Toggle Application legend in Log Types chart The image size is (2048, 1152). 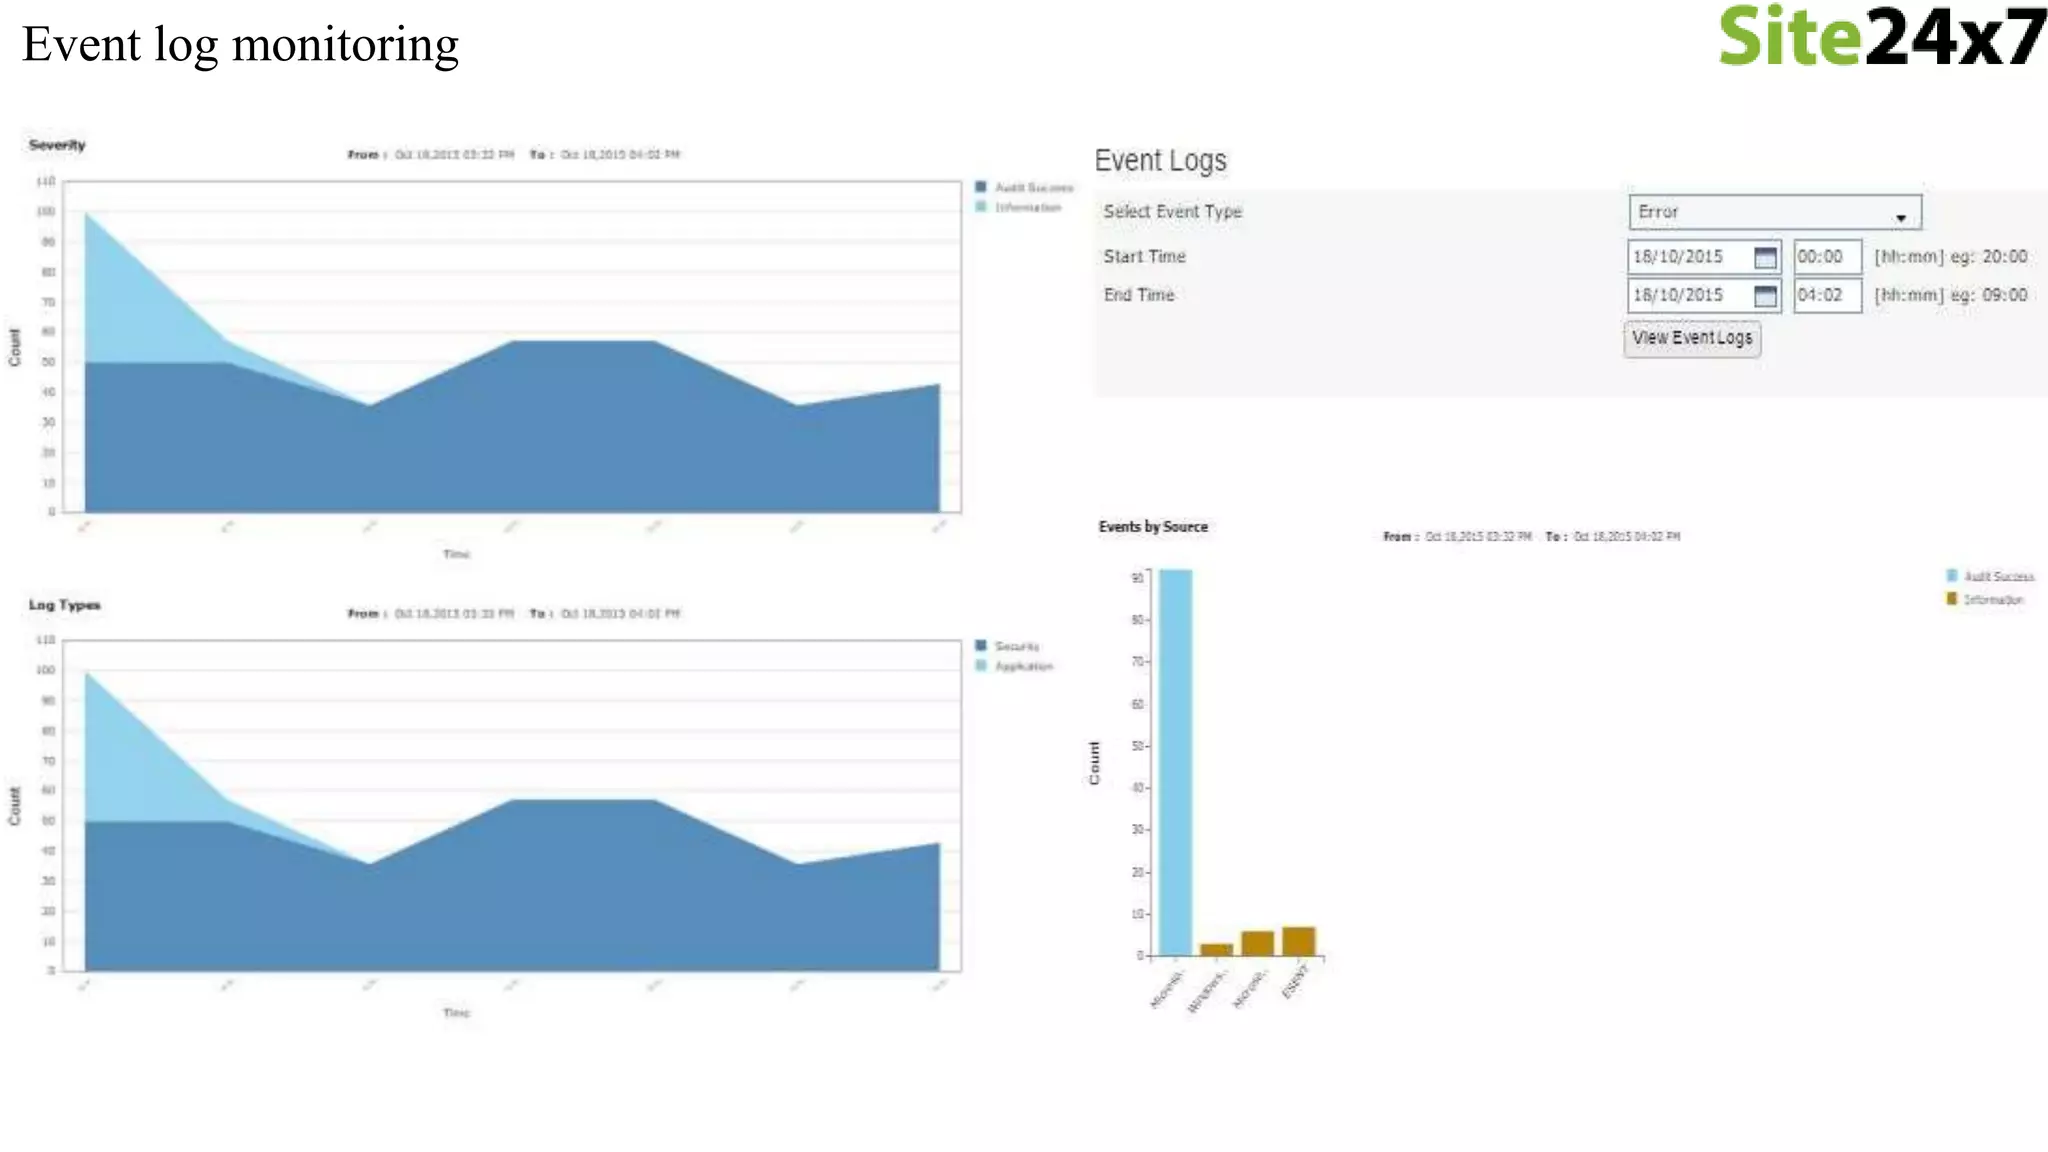1014,666
